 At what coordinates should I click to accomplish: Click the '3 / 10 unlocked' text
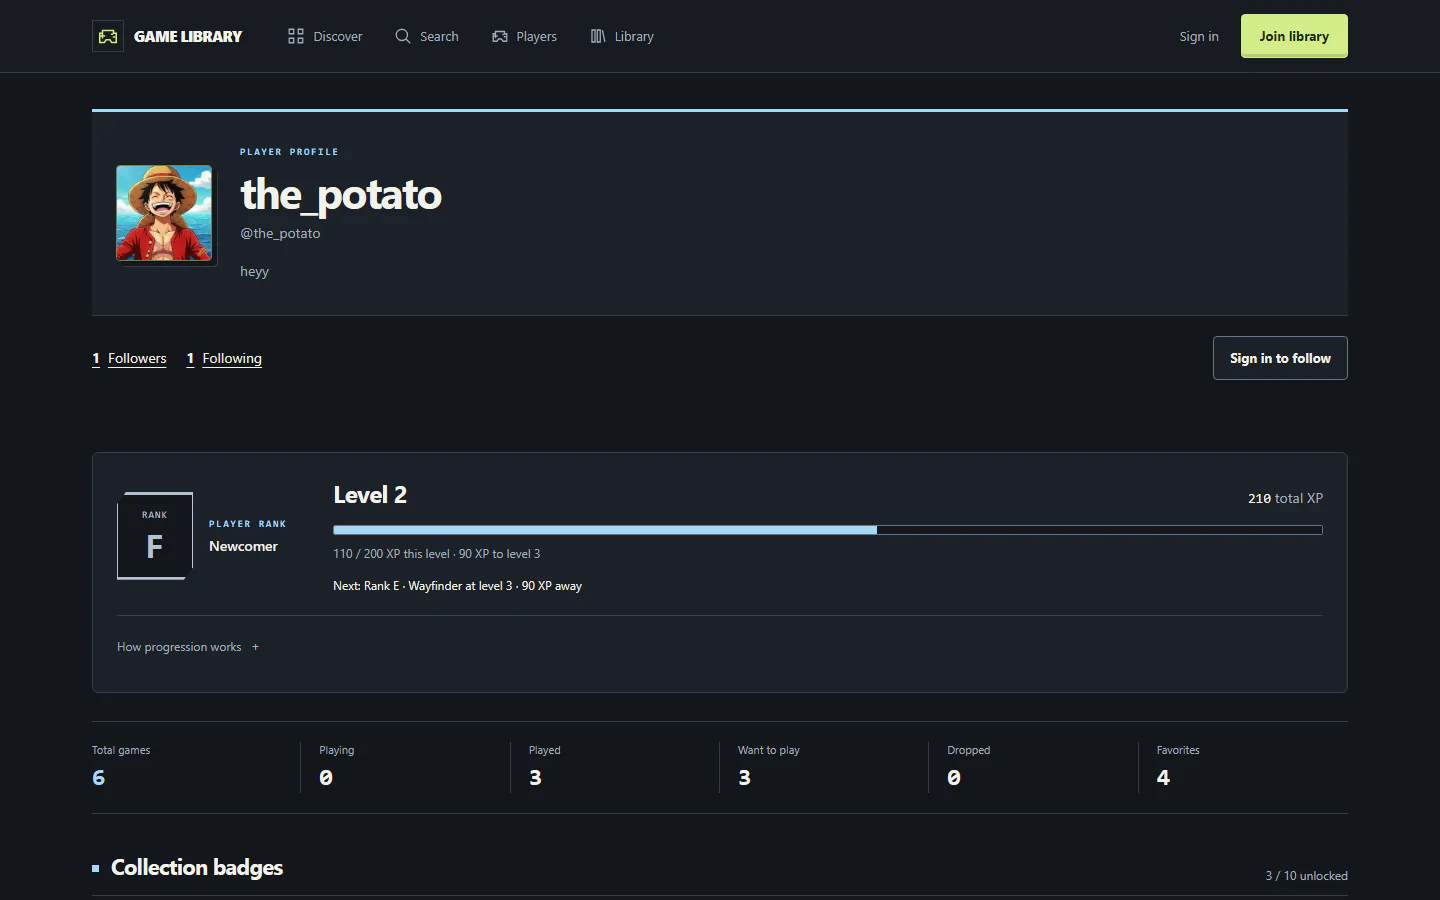coord(1306,876)
